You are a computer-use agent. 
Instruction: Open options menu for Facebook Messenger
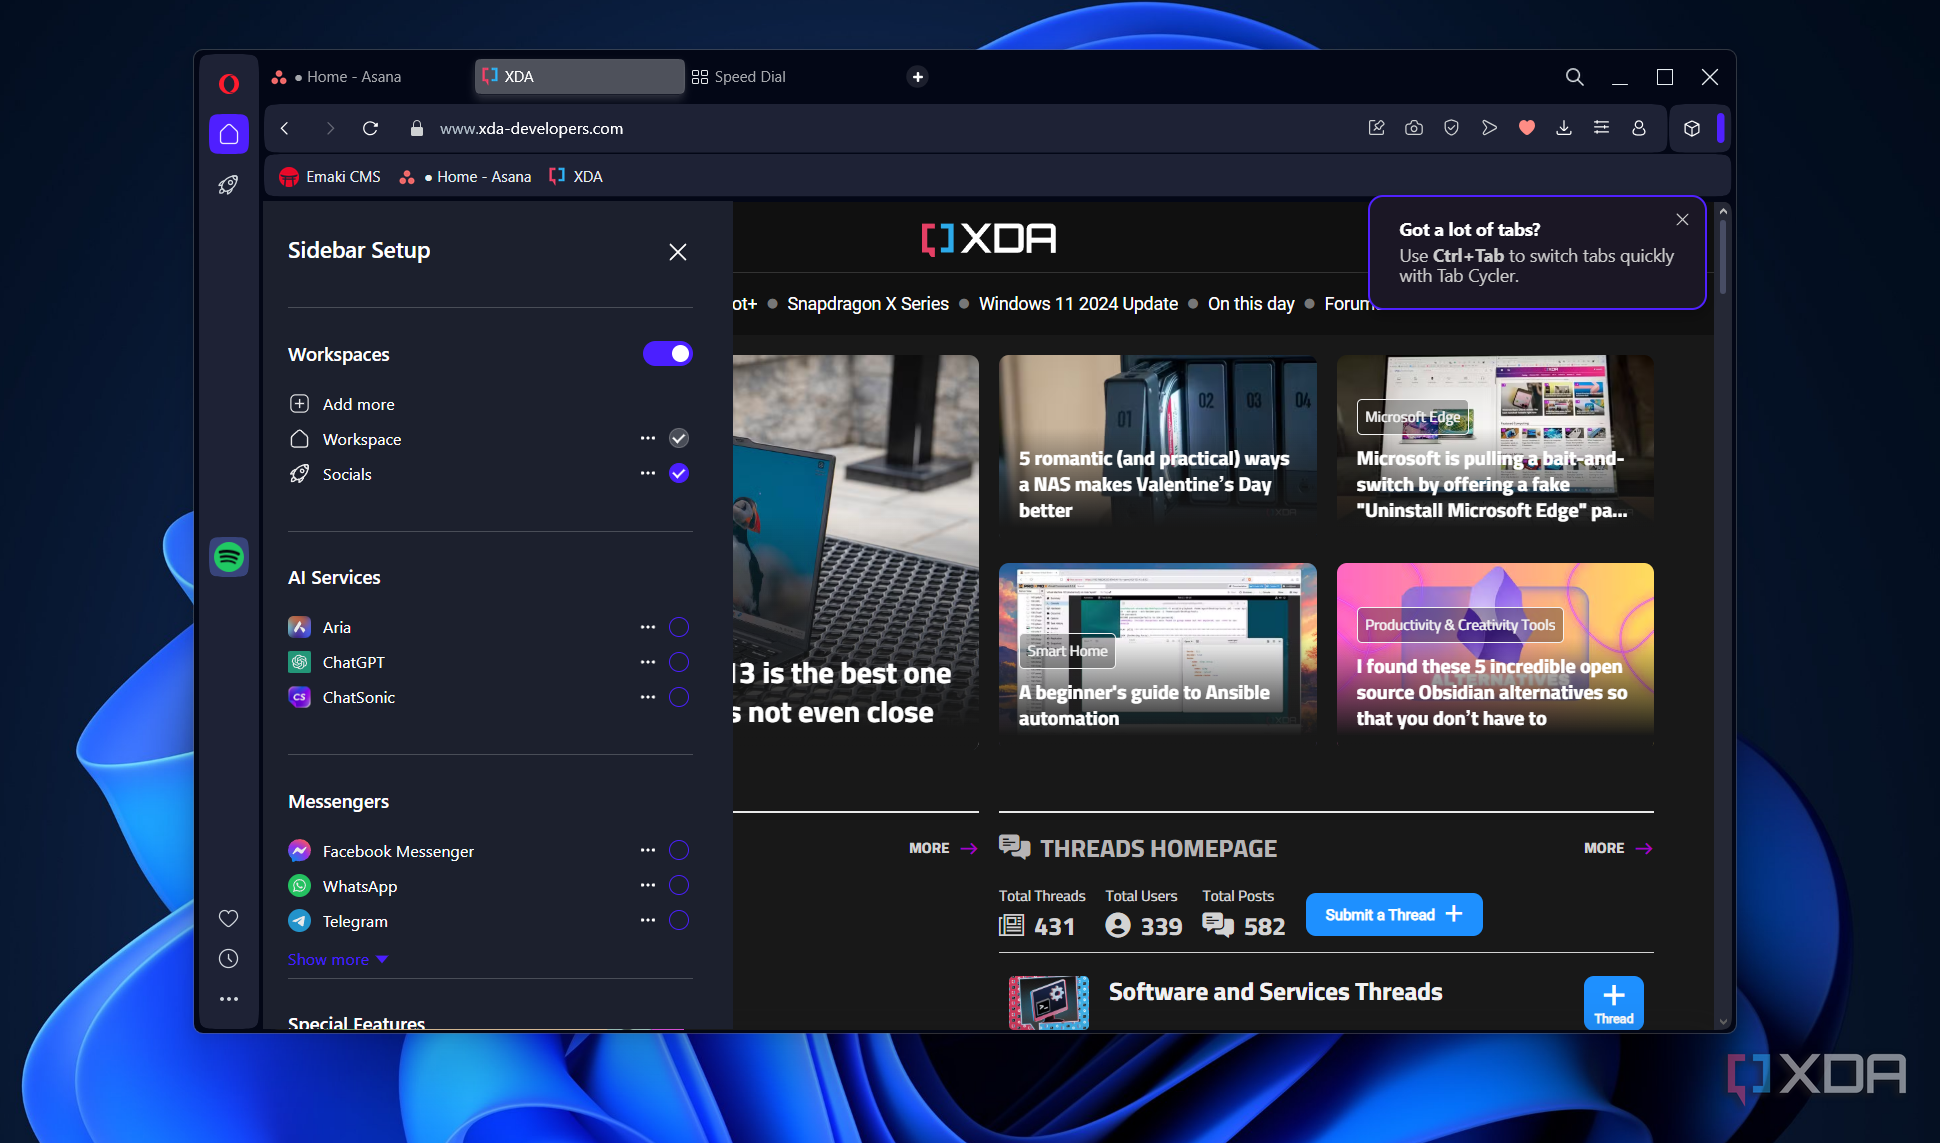[x=648, y=850]
